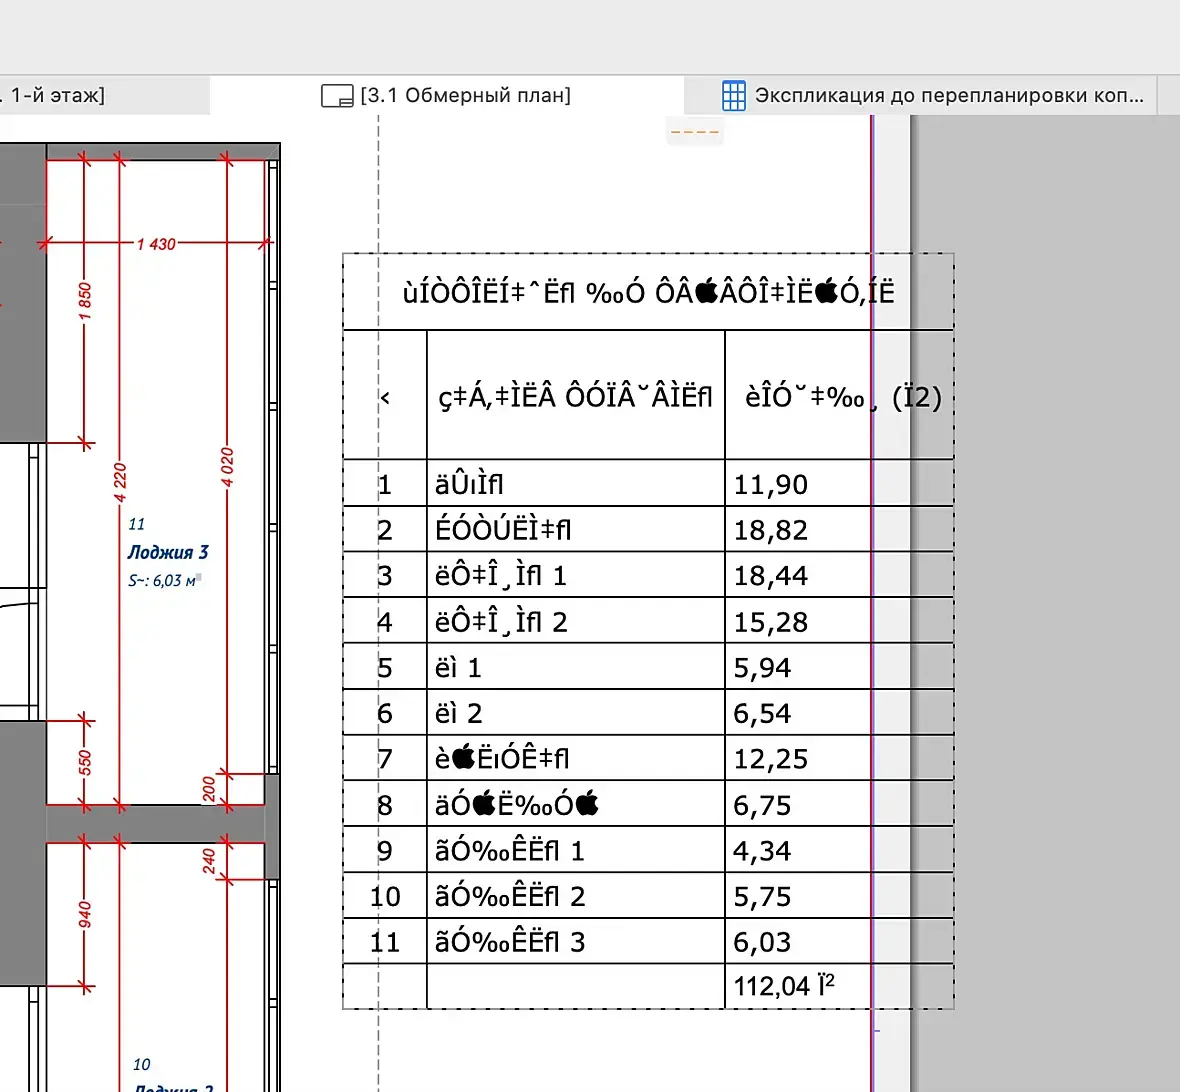Click the orange dashed marker above the table
1180x1092 pixels.
[695, 132]
